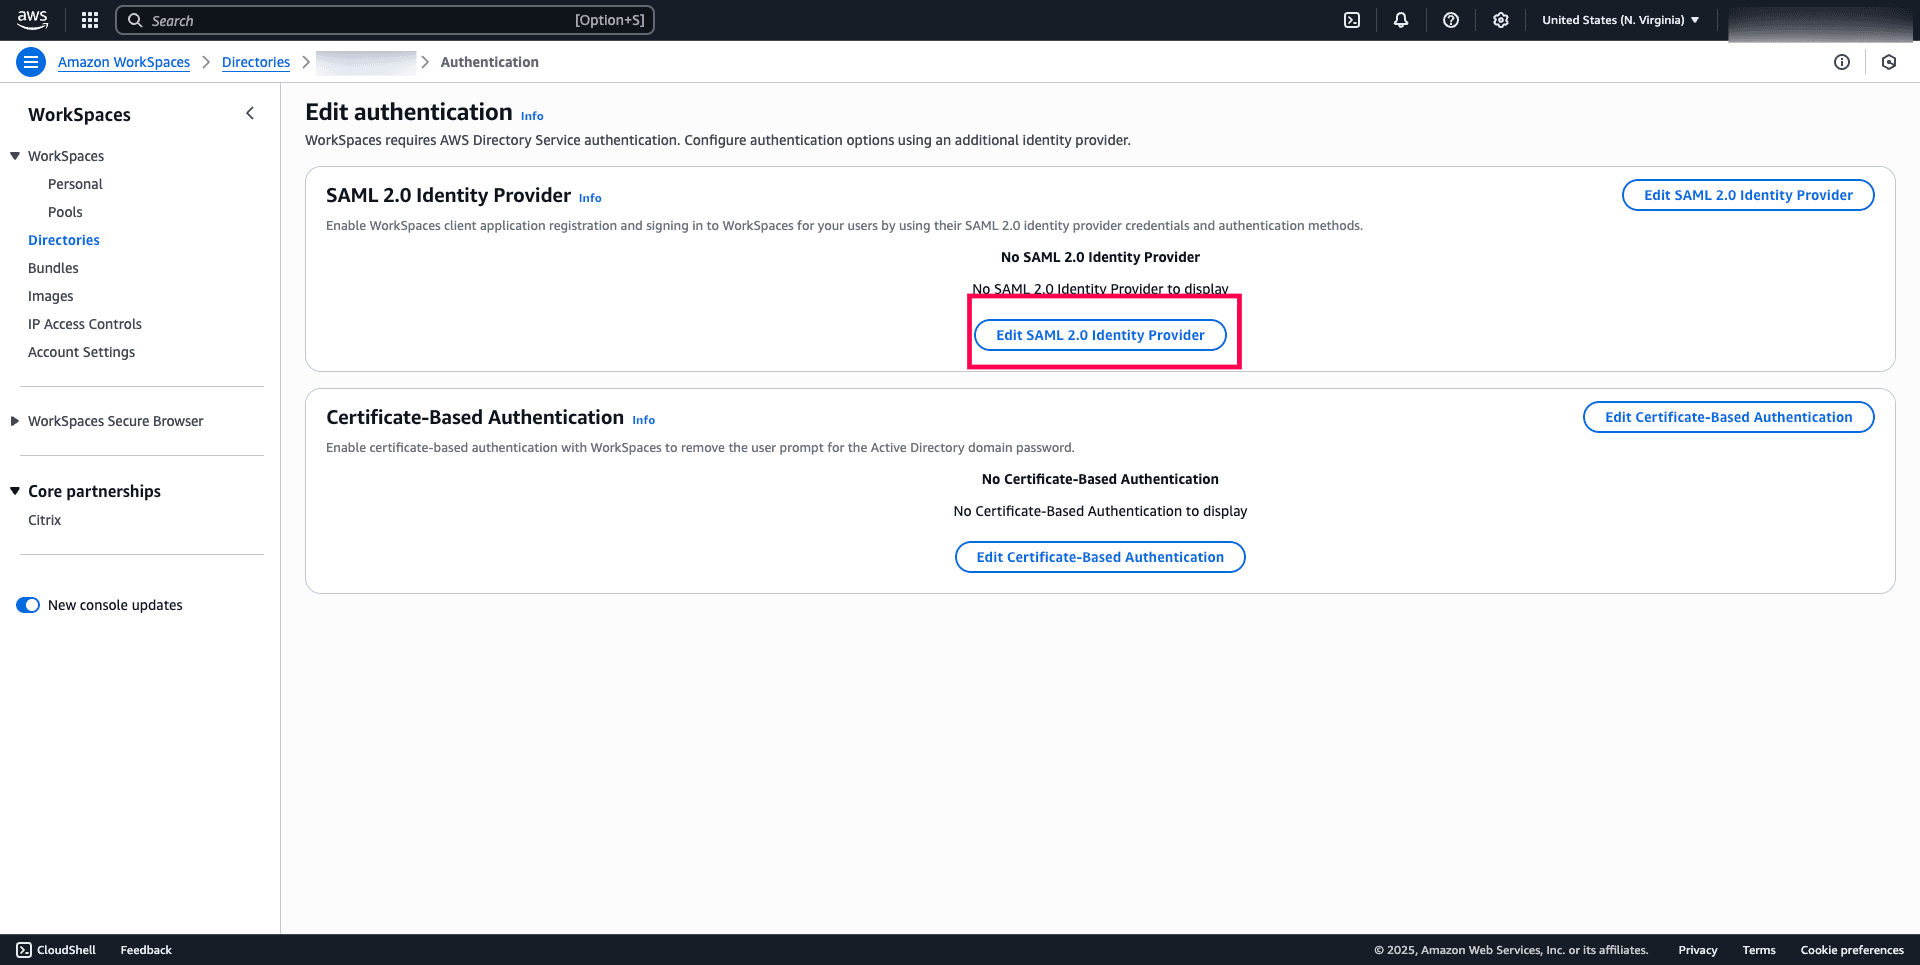The image size is (1920, 965).
Task: Focus the AWS console search field
Action: click(x=385, y=20)
